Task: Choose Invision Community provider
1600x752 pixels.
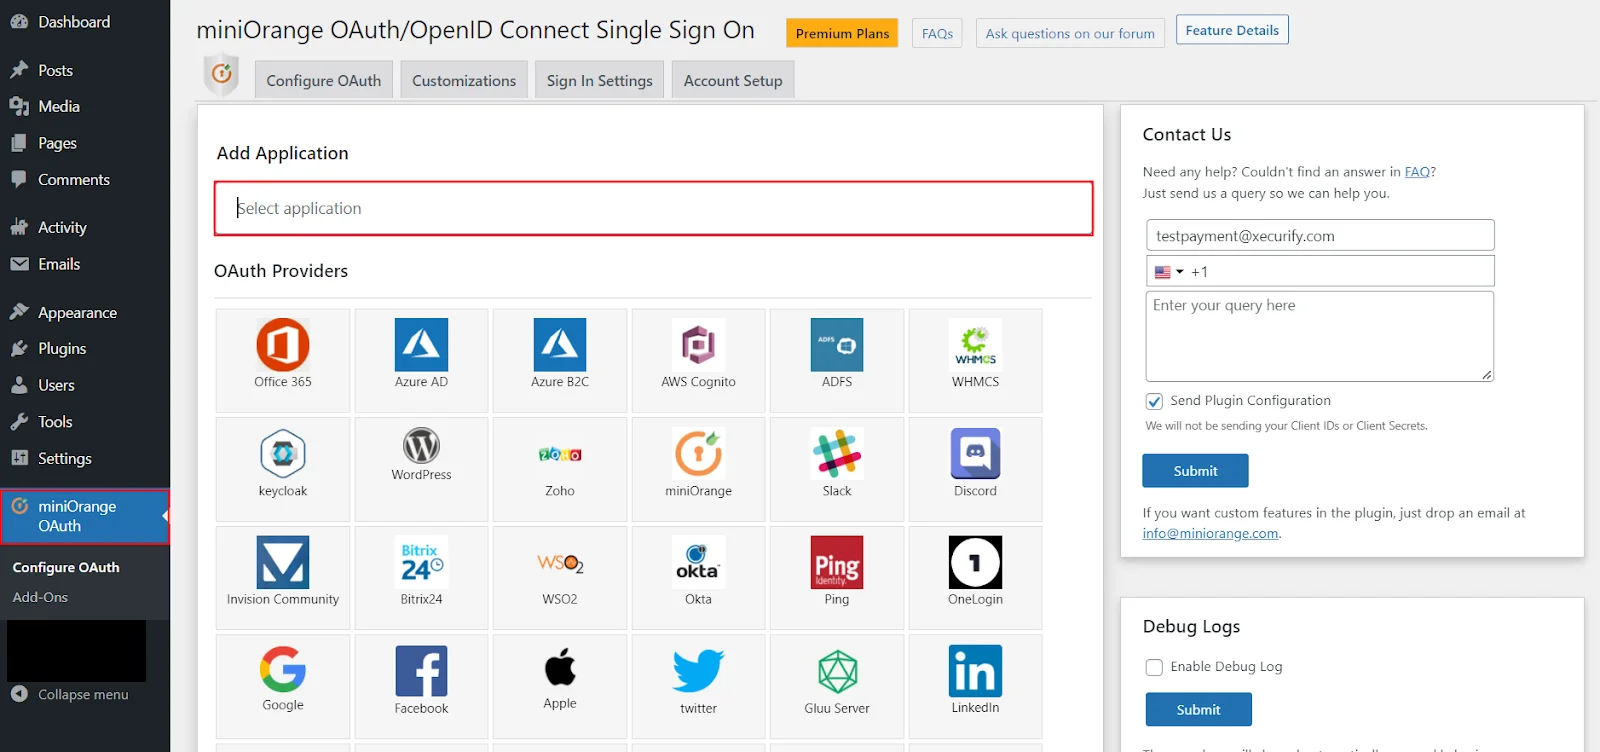Action: 283,562
